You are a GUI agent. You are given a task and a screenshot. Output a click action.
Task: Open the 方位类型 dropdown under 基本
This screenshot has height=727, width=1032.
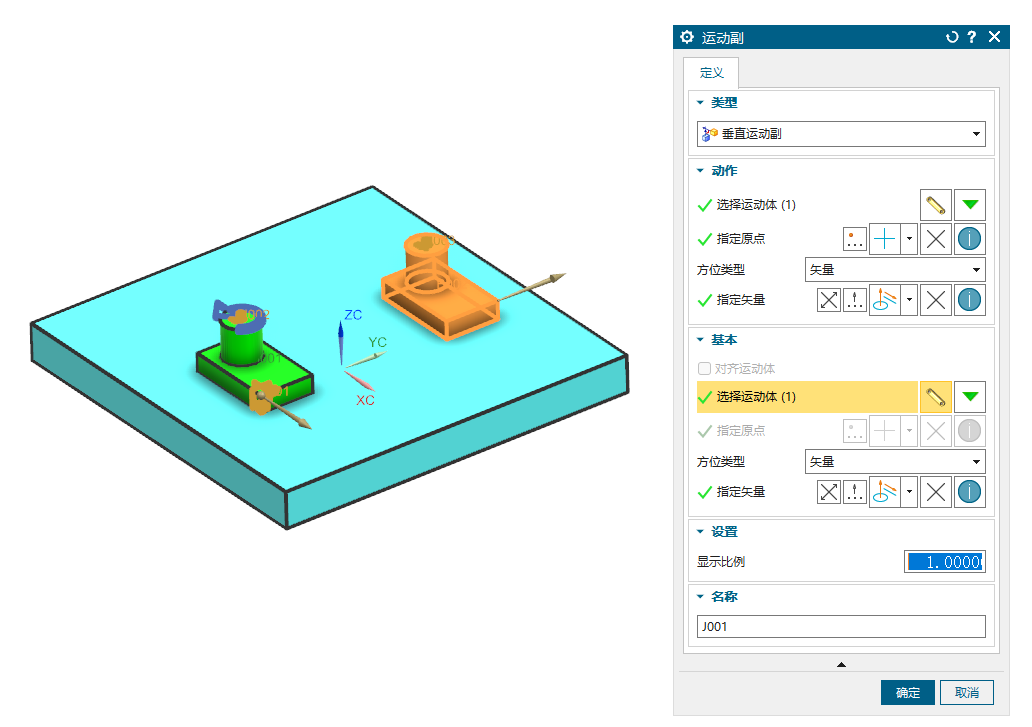click(x=894, y=462)
